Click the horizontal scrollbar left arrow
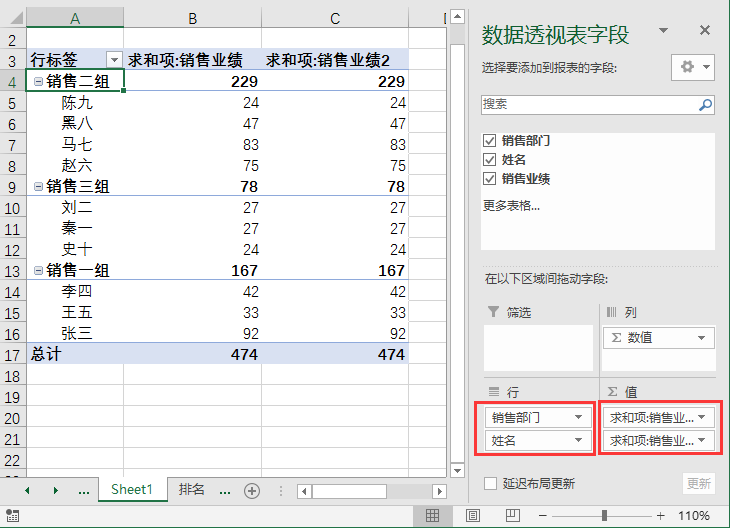This screenshot has width=730, height=528. [304, 491]
